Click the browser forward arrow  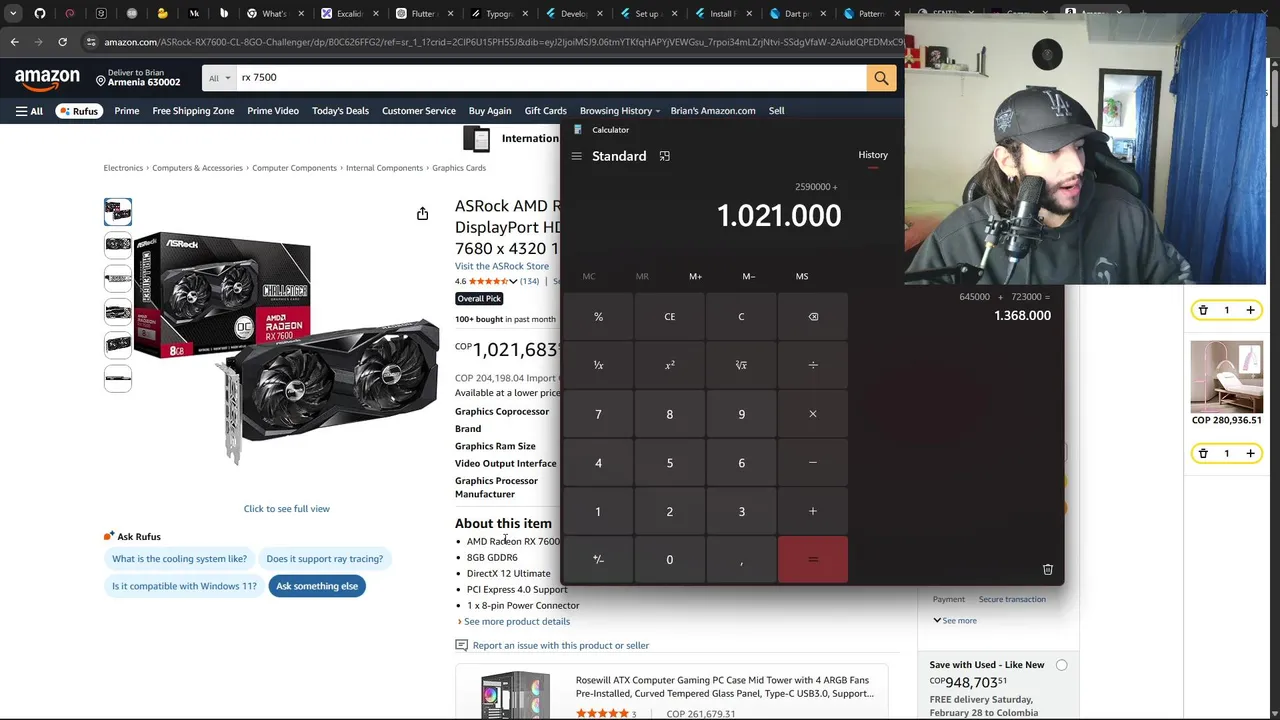point(38,42)
